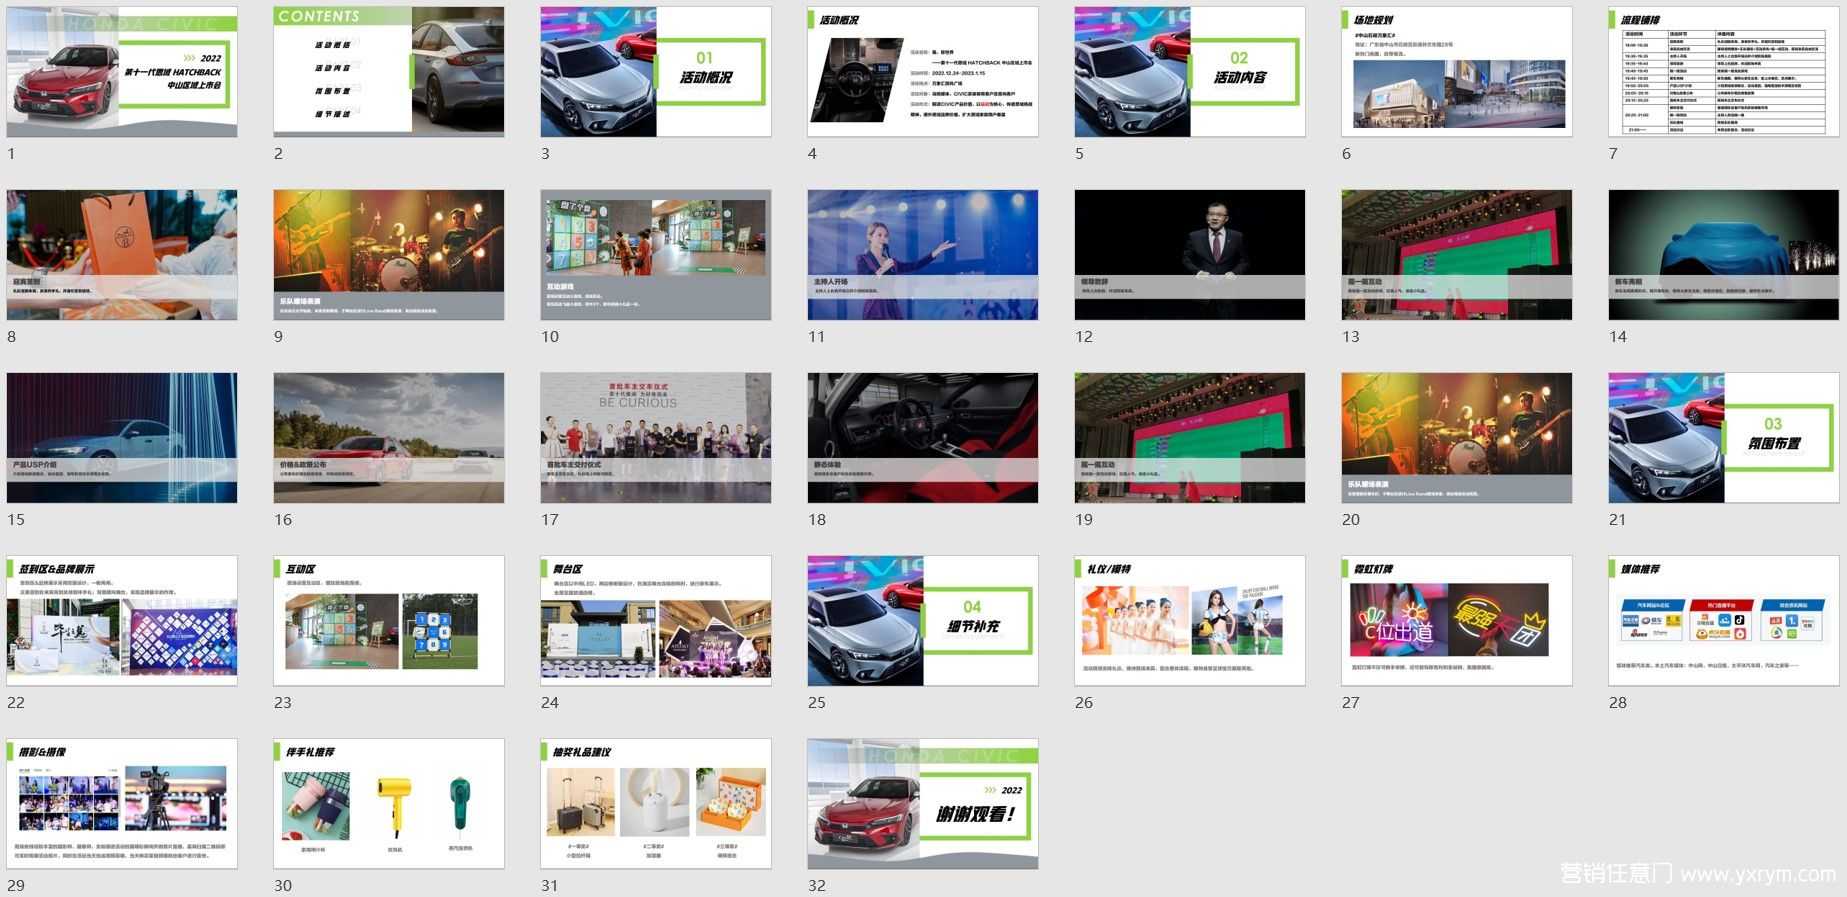Select slide 9 band performance thumbnail
1847x897 pixels.
point(389,255)
